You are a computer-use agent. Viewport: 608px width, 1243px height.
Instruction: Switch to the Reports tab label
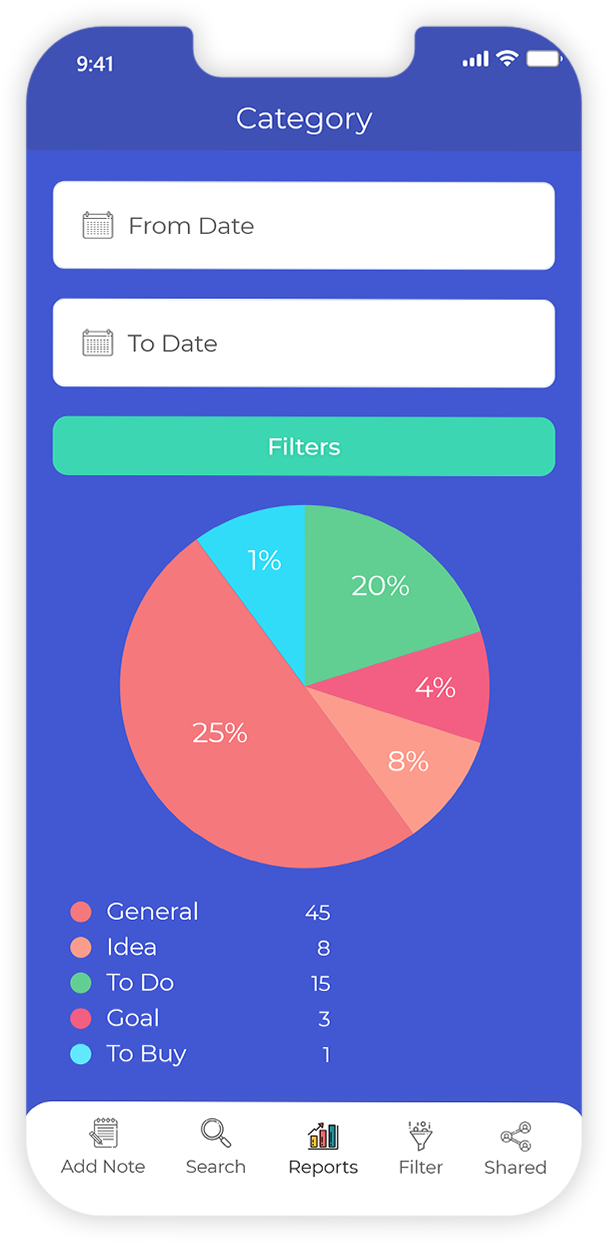[x=323, y=1167]
